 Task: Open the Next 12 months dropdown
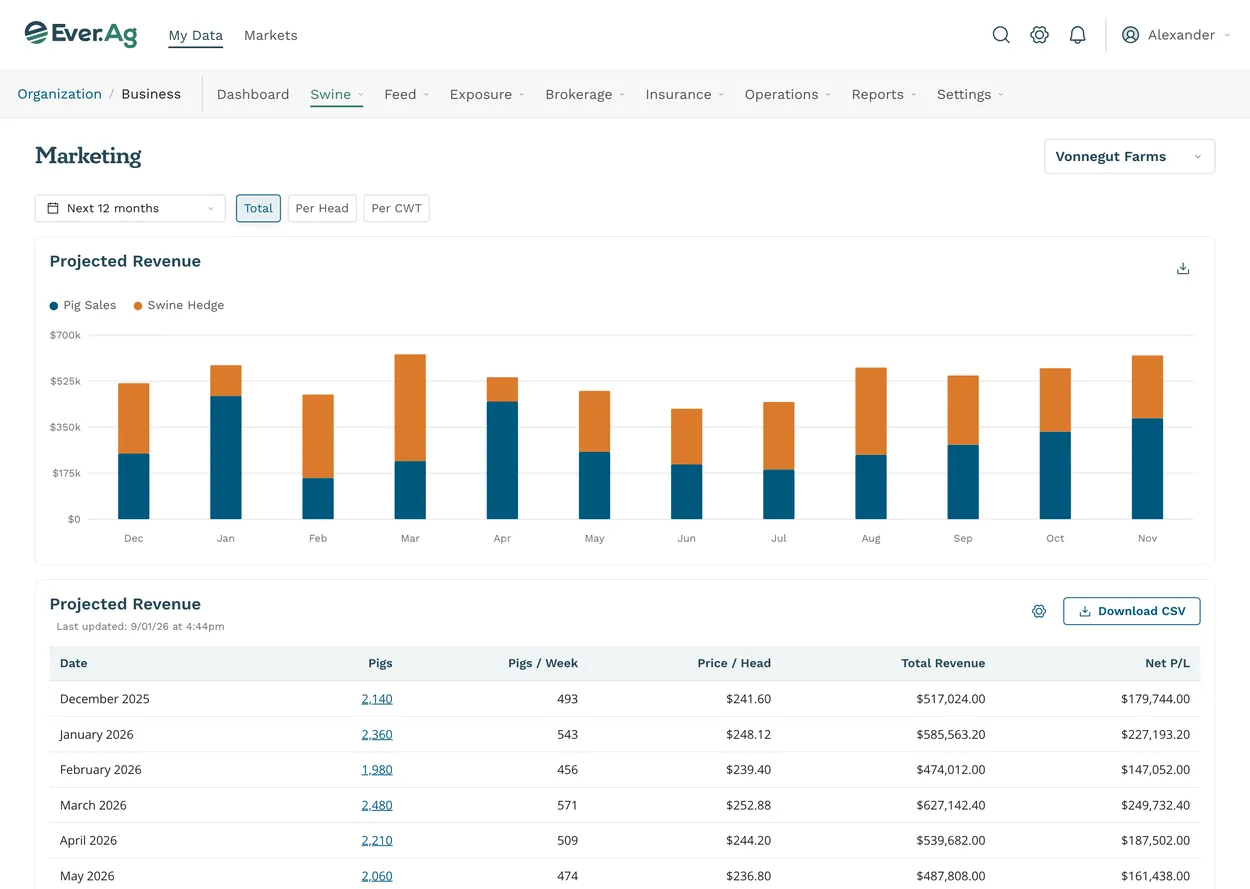[130, 208]
